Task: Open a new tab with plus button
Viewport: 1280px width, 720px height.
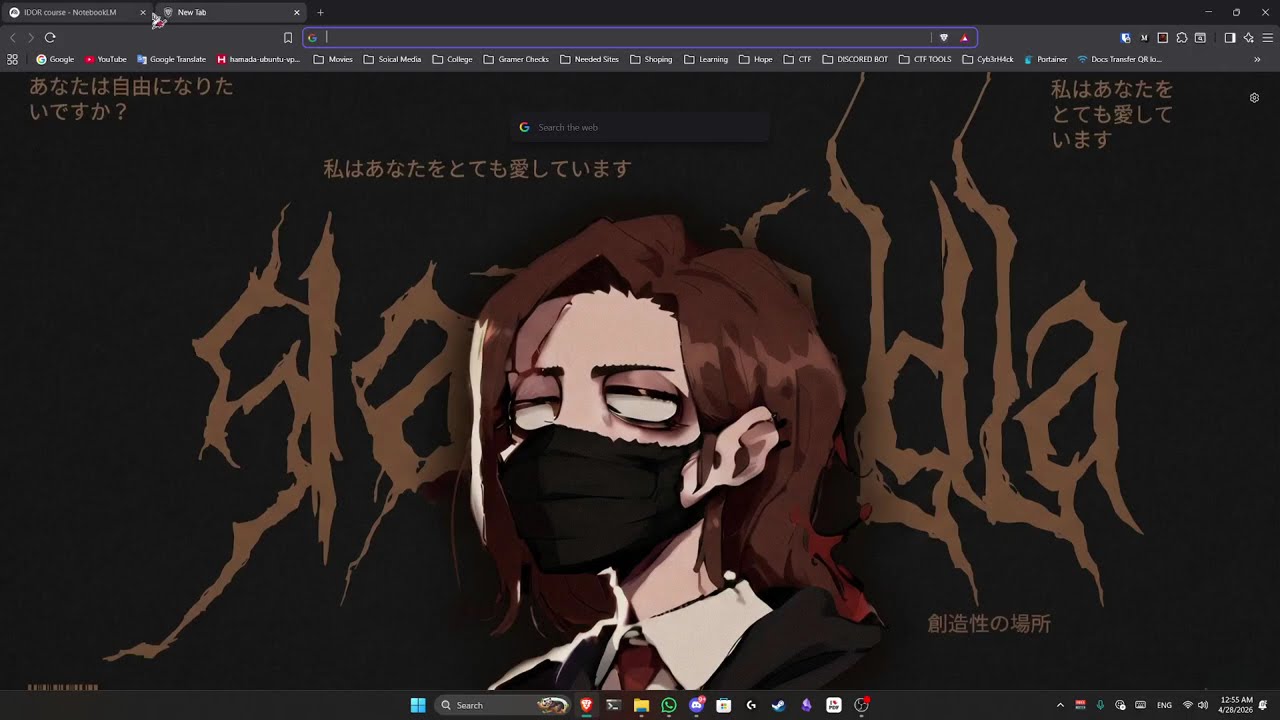Action: point(320,12)
